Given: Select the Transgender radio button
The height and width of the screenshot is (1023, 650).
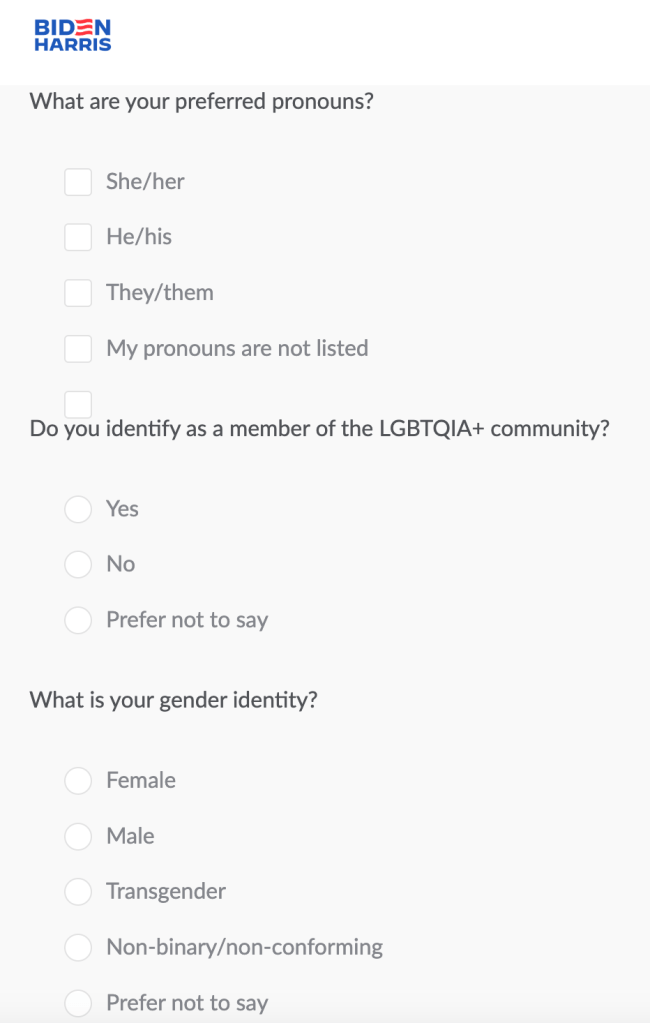Looking at the screenshot, I should tap(78, 892).
